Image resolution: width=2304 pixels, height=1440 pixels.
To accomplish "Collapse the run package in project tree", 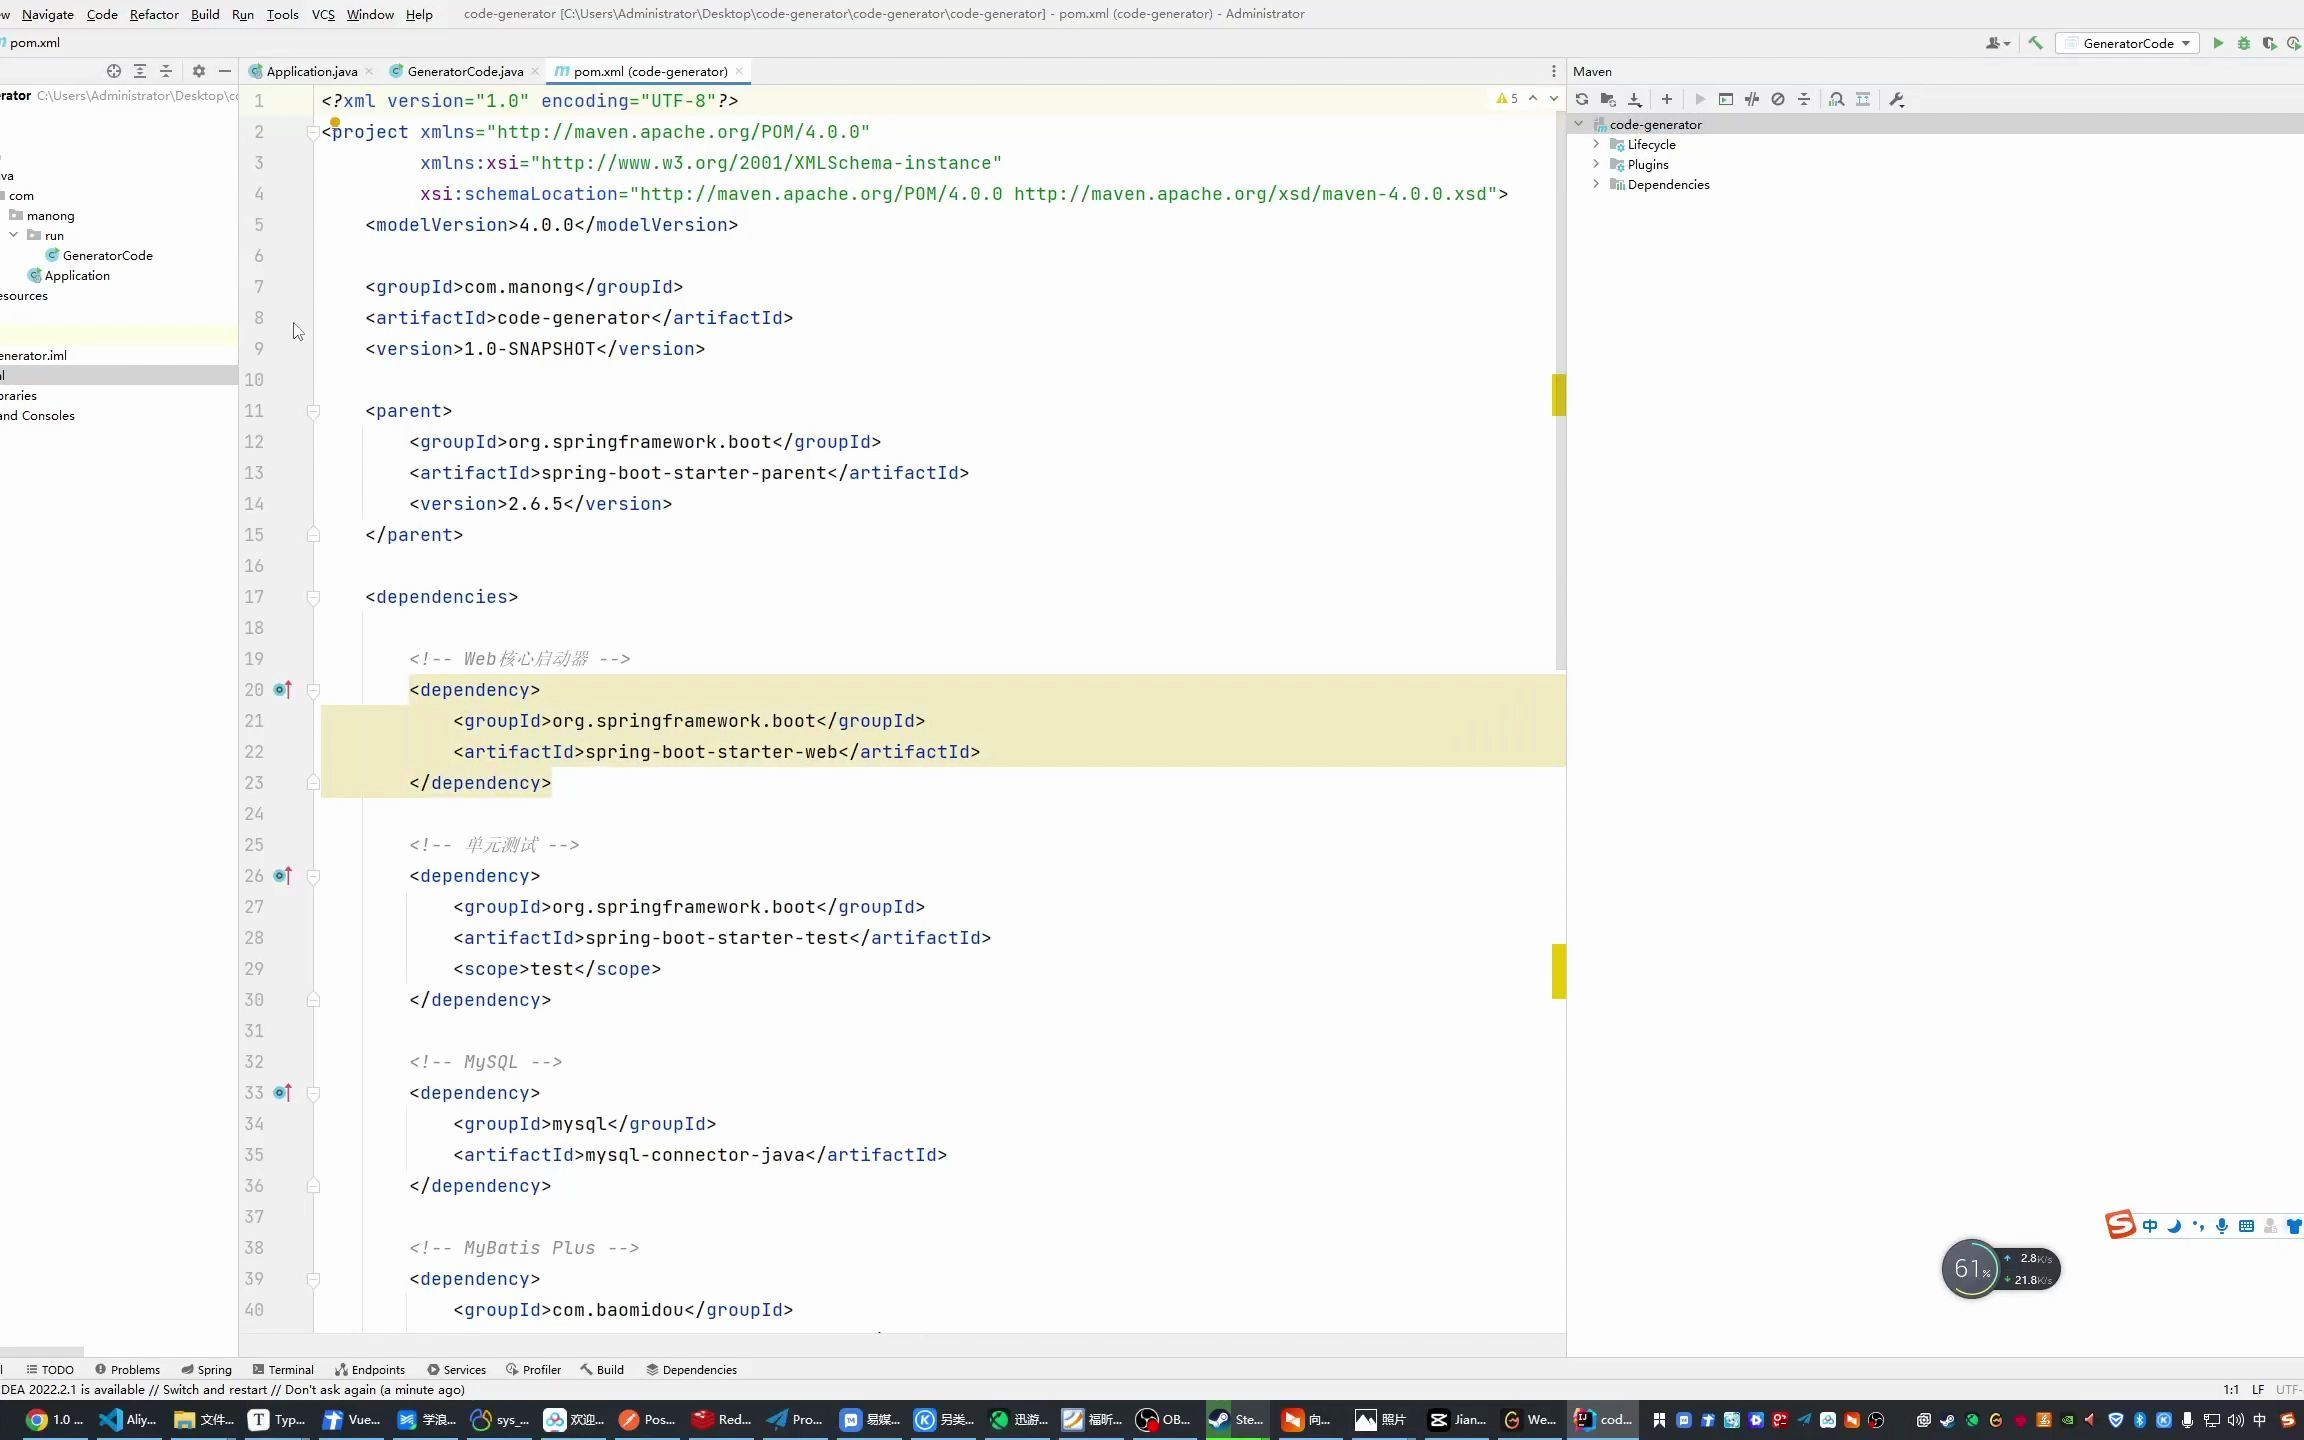I will click(14, 235).
